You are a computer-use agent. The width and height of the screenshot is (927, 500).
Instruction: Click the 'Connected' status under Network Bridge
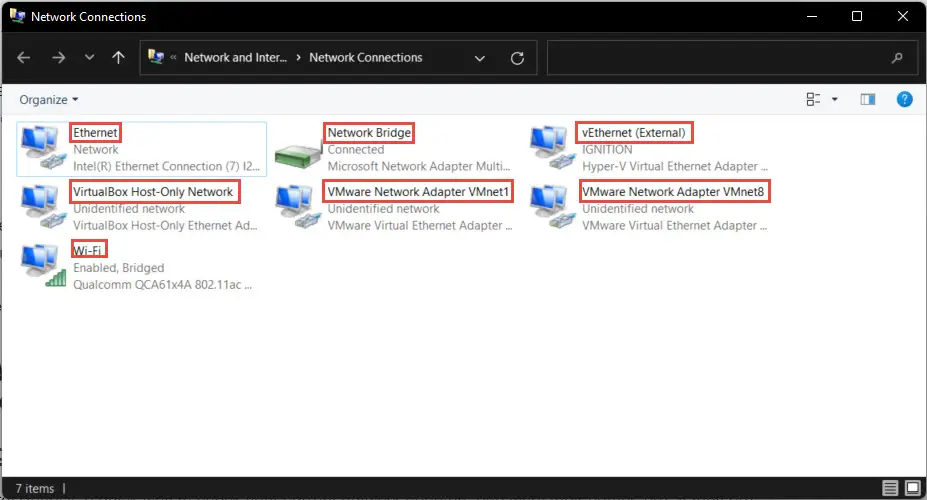click(356, 150)
